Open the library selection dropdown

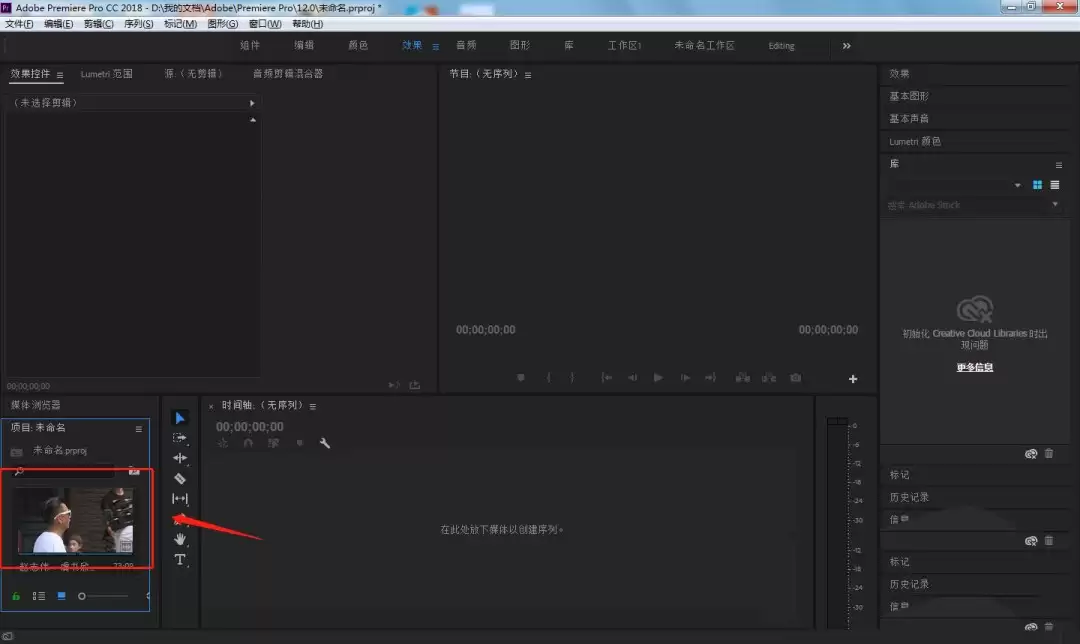coord(1017,185)
